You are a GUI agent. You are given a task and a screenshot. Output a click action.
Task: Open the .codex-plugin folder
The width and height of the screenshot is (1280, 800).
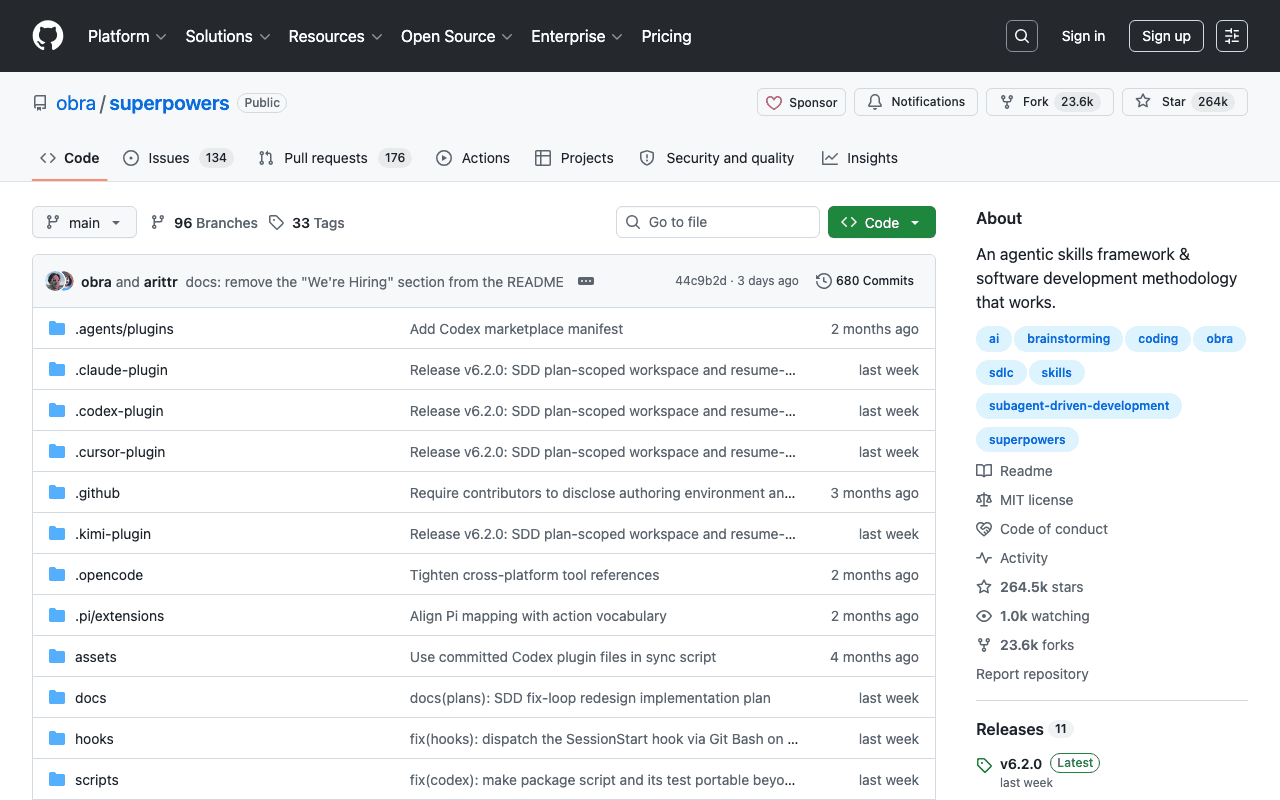pos(119,411)
